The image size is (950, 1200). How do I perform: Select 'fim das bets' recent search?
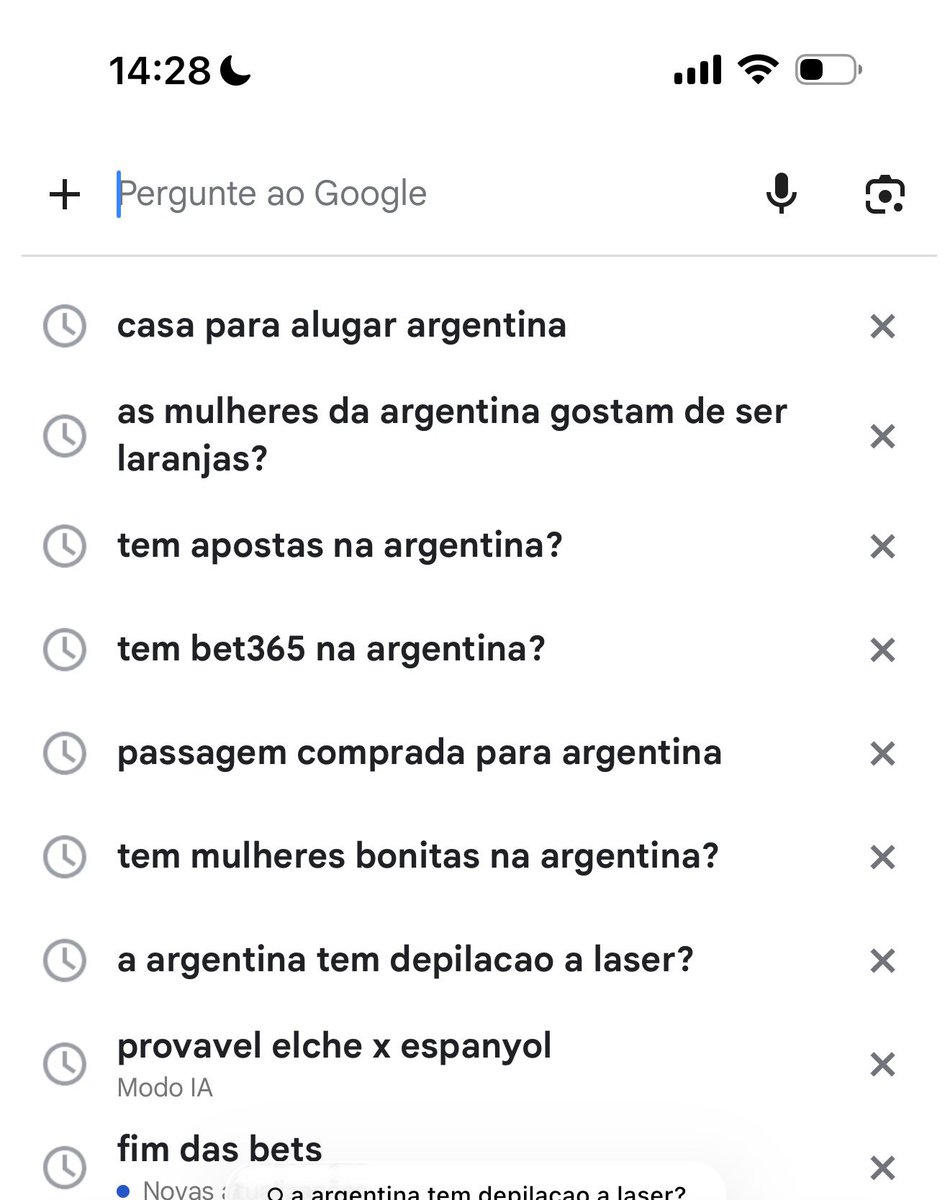220,1149
